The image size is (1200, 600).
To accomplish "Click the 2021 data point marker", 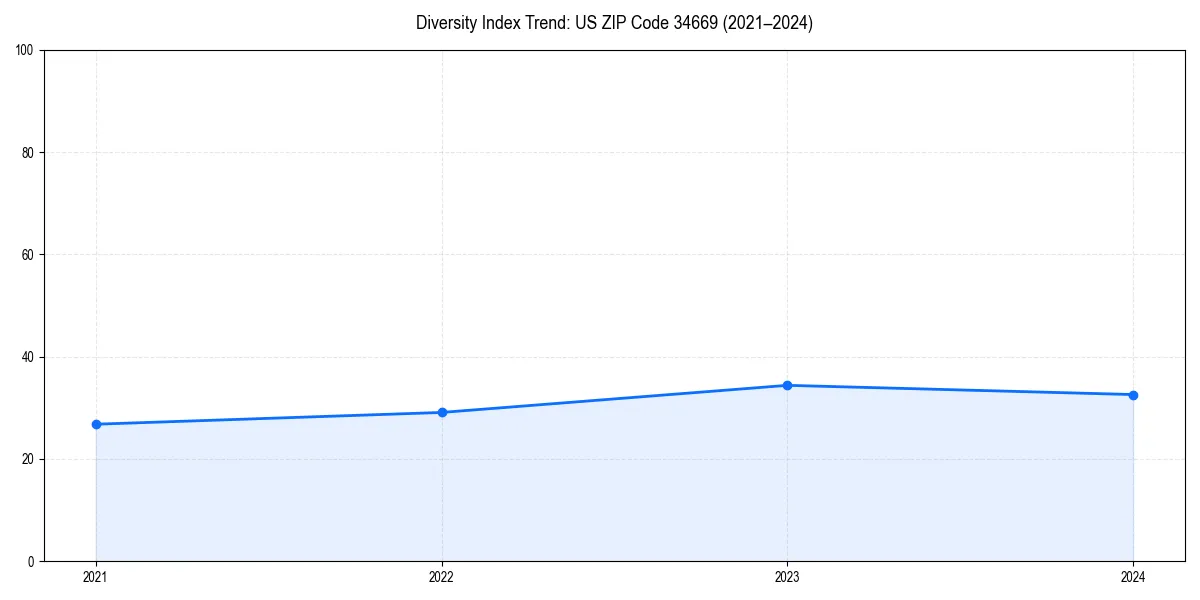I will click(96, 424).
